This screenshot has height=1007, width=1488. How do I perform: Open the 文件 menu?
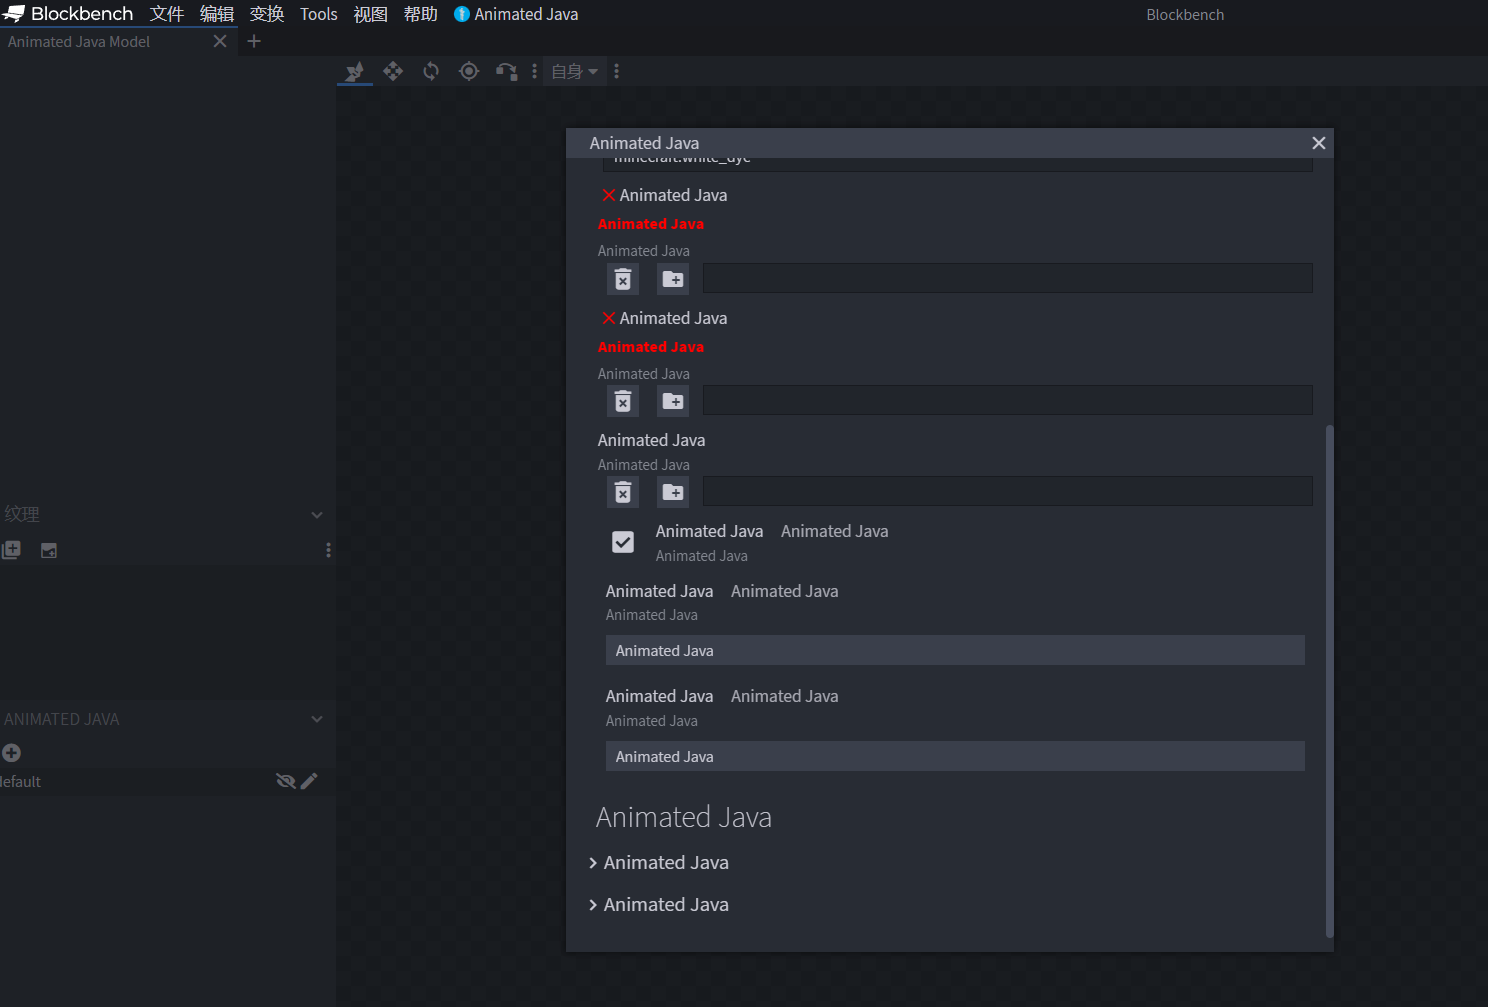pos(167,14)
